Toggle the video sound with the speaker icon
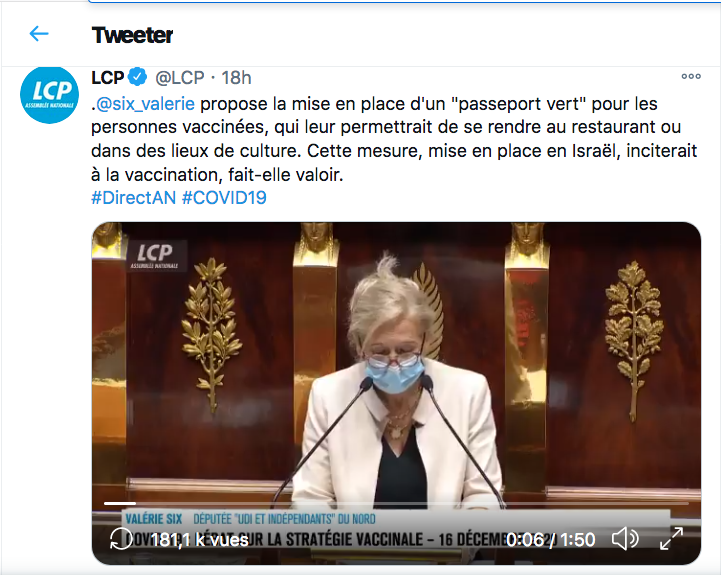721x575 pixels. click(x=625, y=539)
